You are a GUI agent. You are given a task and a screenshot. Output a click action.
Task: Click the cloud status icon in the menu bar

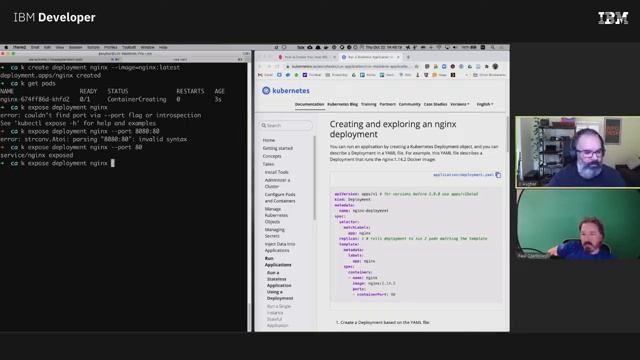point(310,47)
